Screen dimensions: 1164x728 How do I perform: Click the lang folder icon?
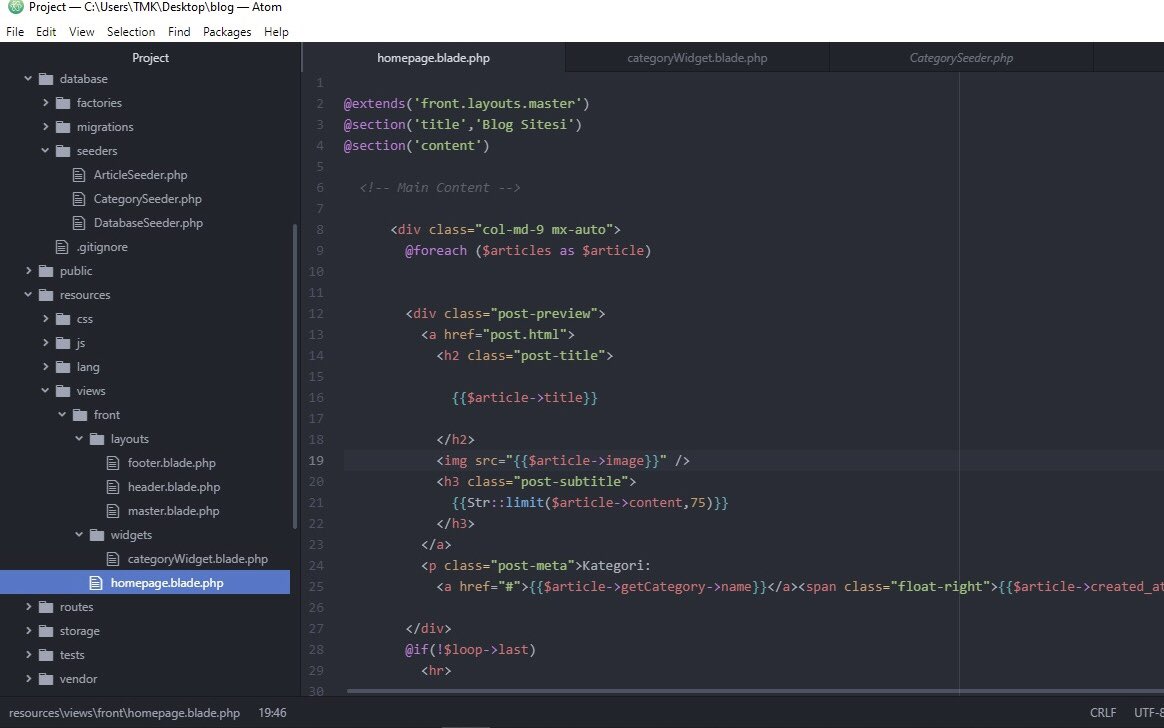pyautogui.click(x=63, y=367)
